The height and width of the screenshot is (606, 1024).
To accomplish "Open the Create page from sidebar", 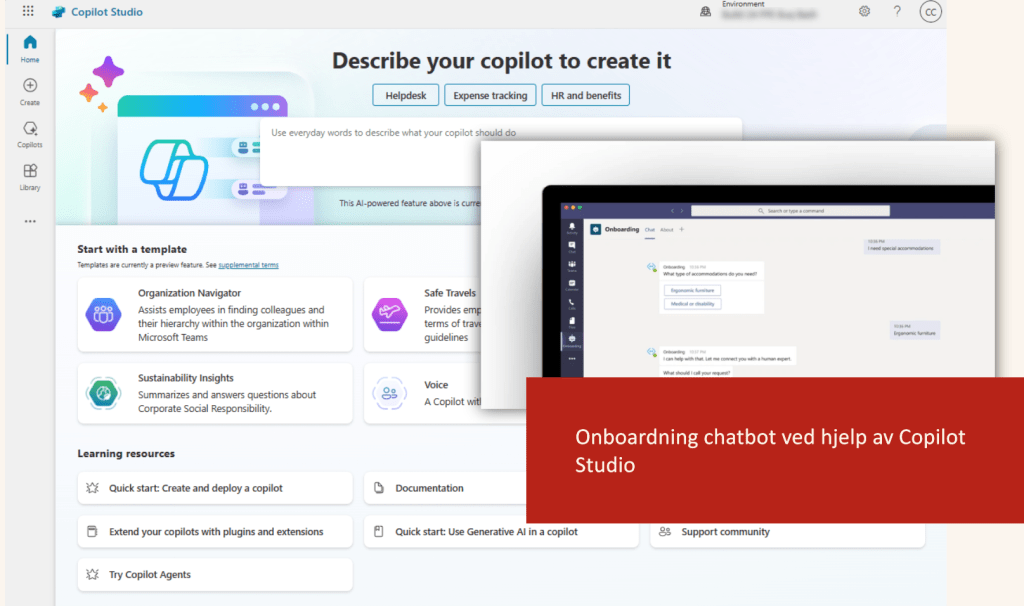I will point(30,92).
